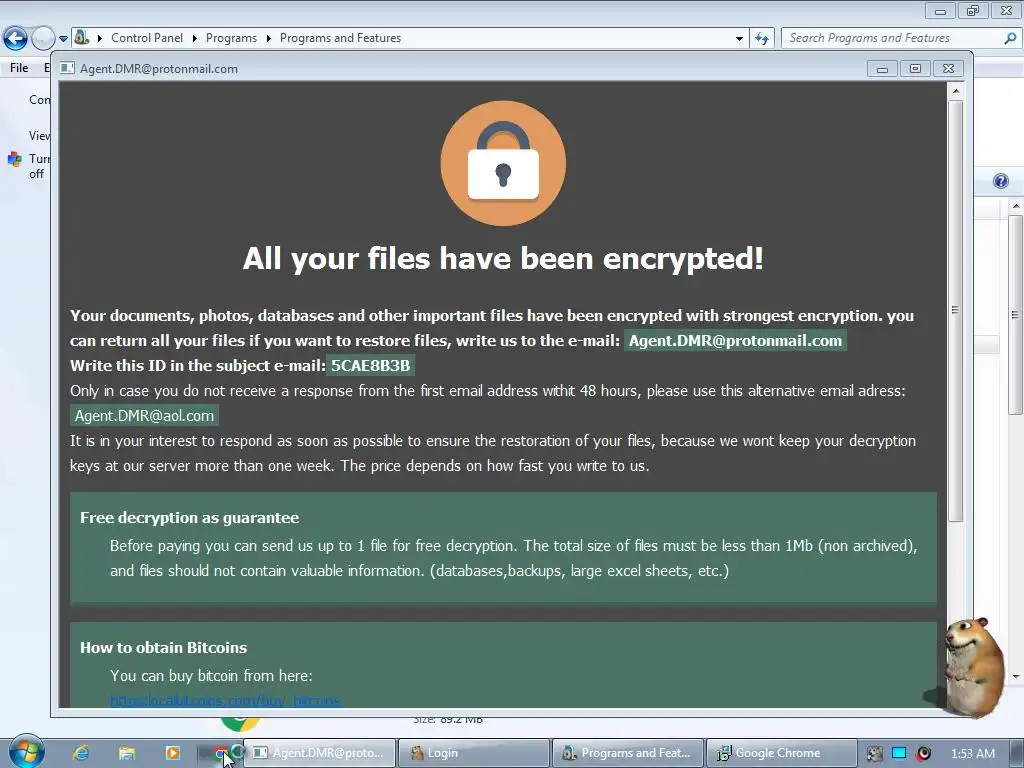Expand the arrow after Control Panel breadcrumb
The height and width of the screenshot is (768, 1024).
[x=195, y=39]
